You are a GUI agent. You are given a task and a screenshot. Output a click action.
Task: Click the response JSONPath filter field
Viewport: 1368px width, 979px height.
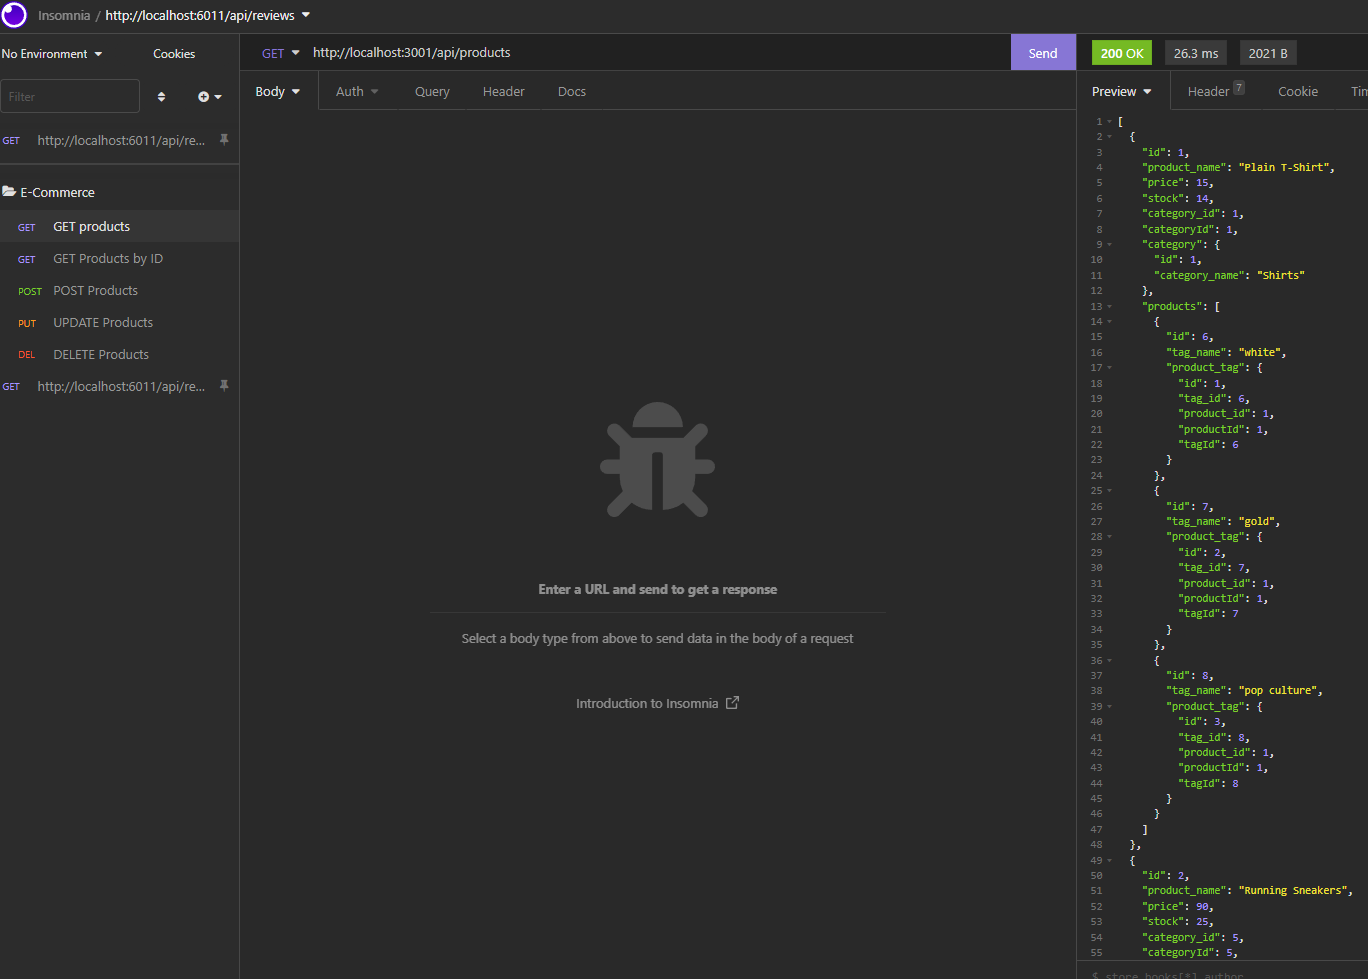coord(1222,973)
